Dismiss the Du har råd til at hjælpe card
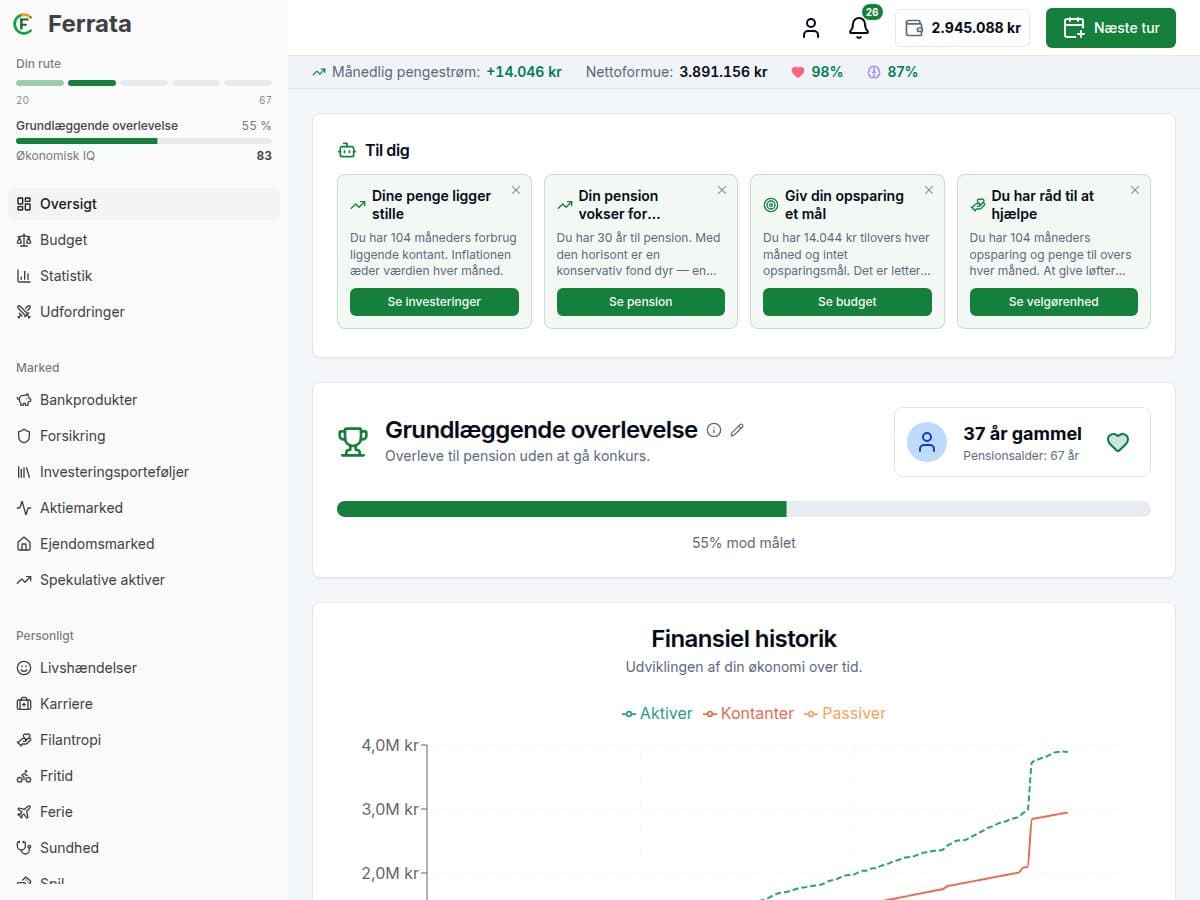The image size is (1200, 900). point(1135,190)
